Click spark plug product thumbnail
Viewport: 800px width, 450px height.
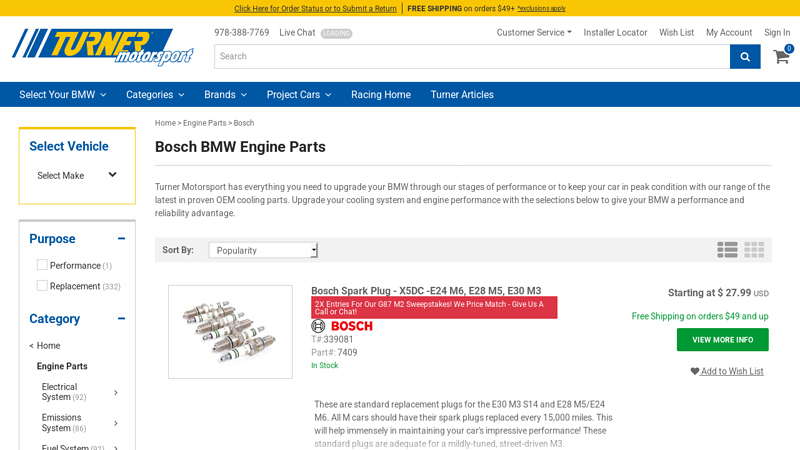(x=230, y=332)
